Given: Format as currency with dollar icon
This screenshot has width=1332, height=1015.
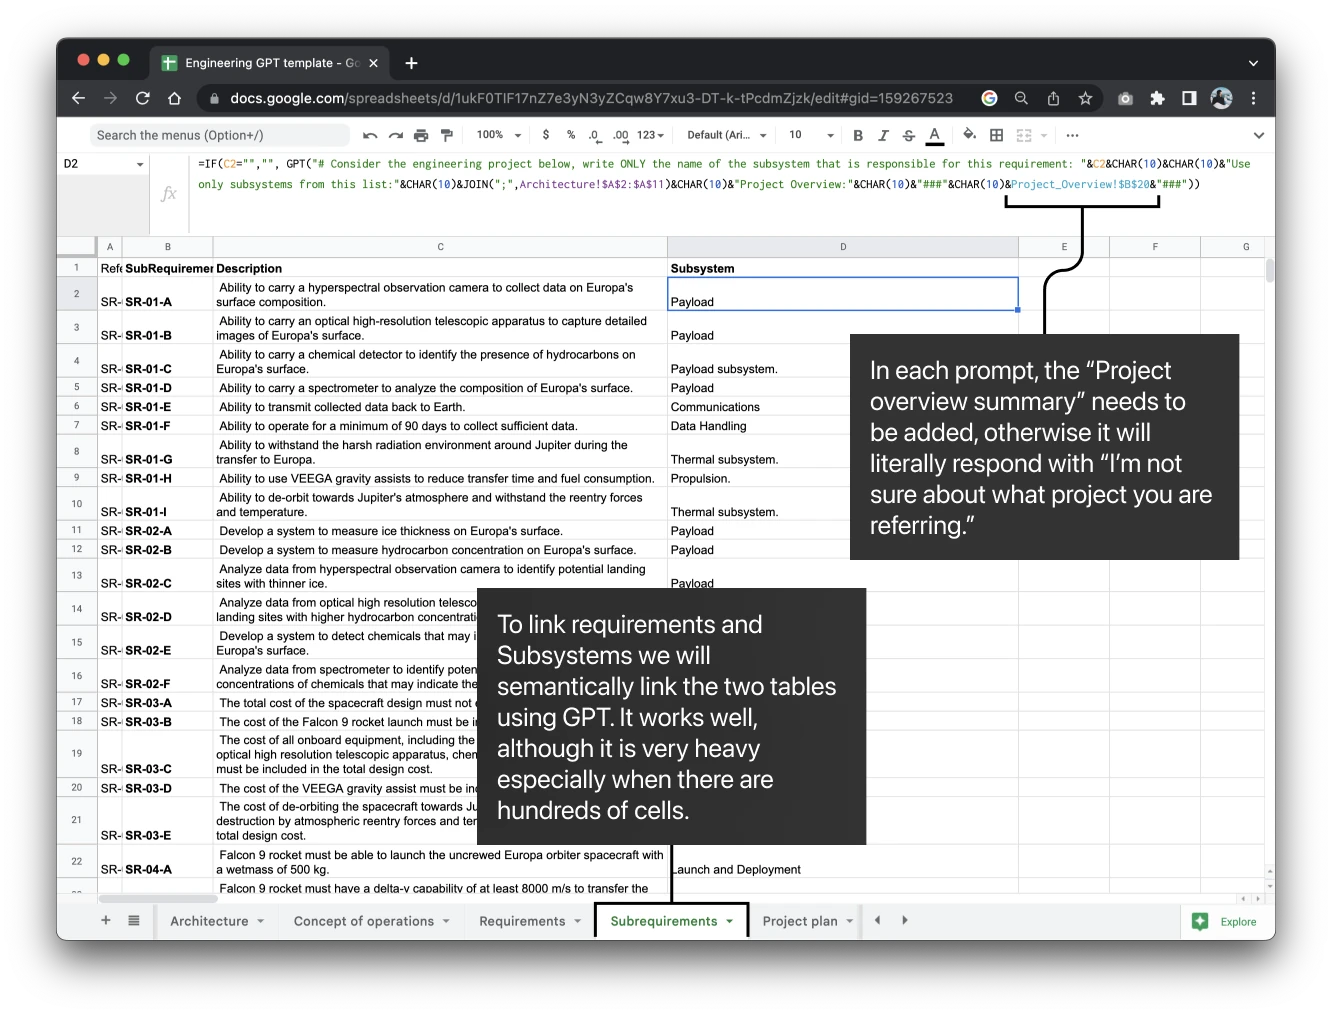Looking at the screenshot, I should pyautogui.click(x=545, y=135).
